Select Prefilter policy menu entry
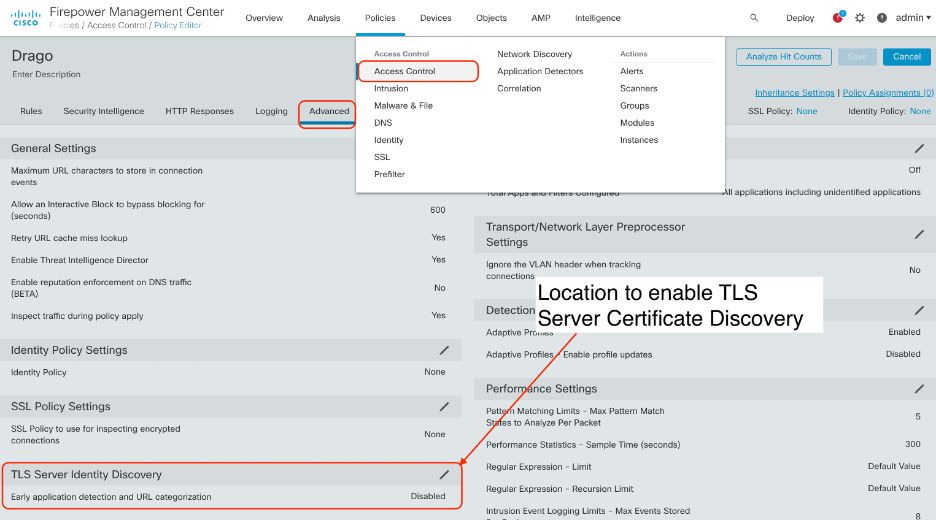This screenshot has width=936, height=520. [389, 174]
